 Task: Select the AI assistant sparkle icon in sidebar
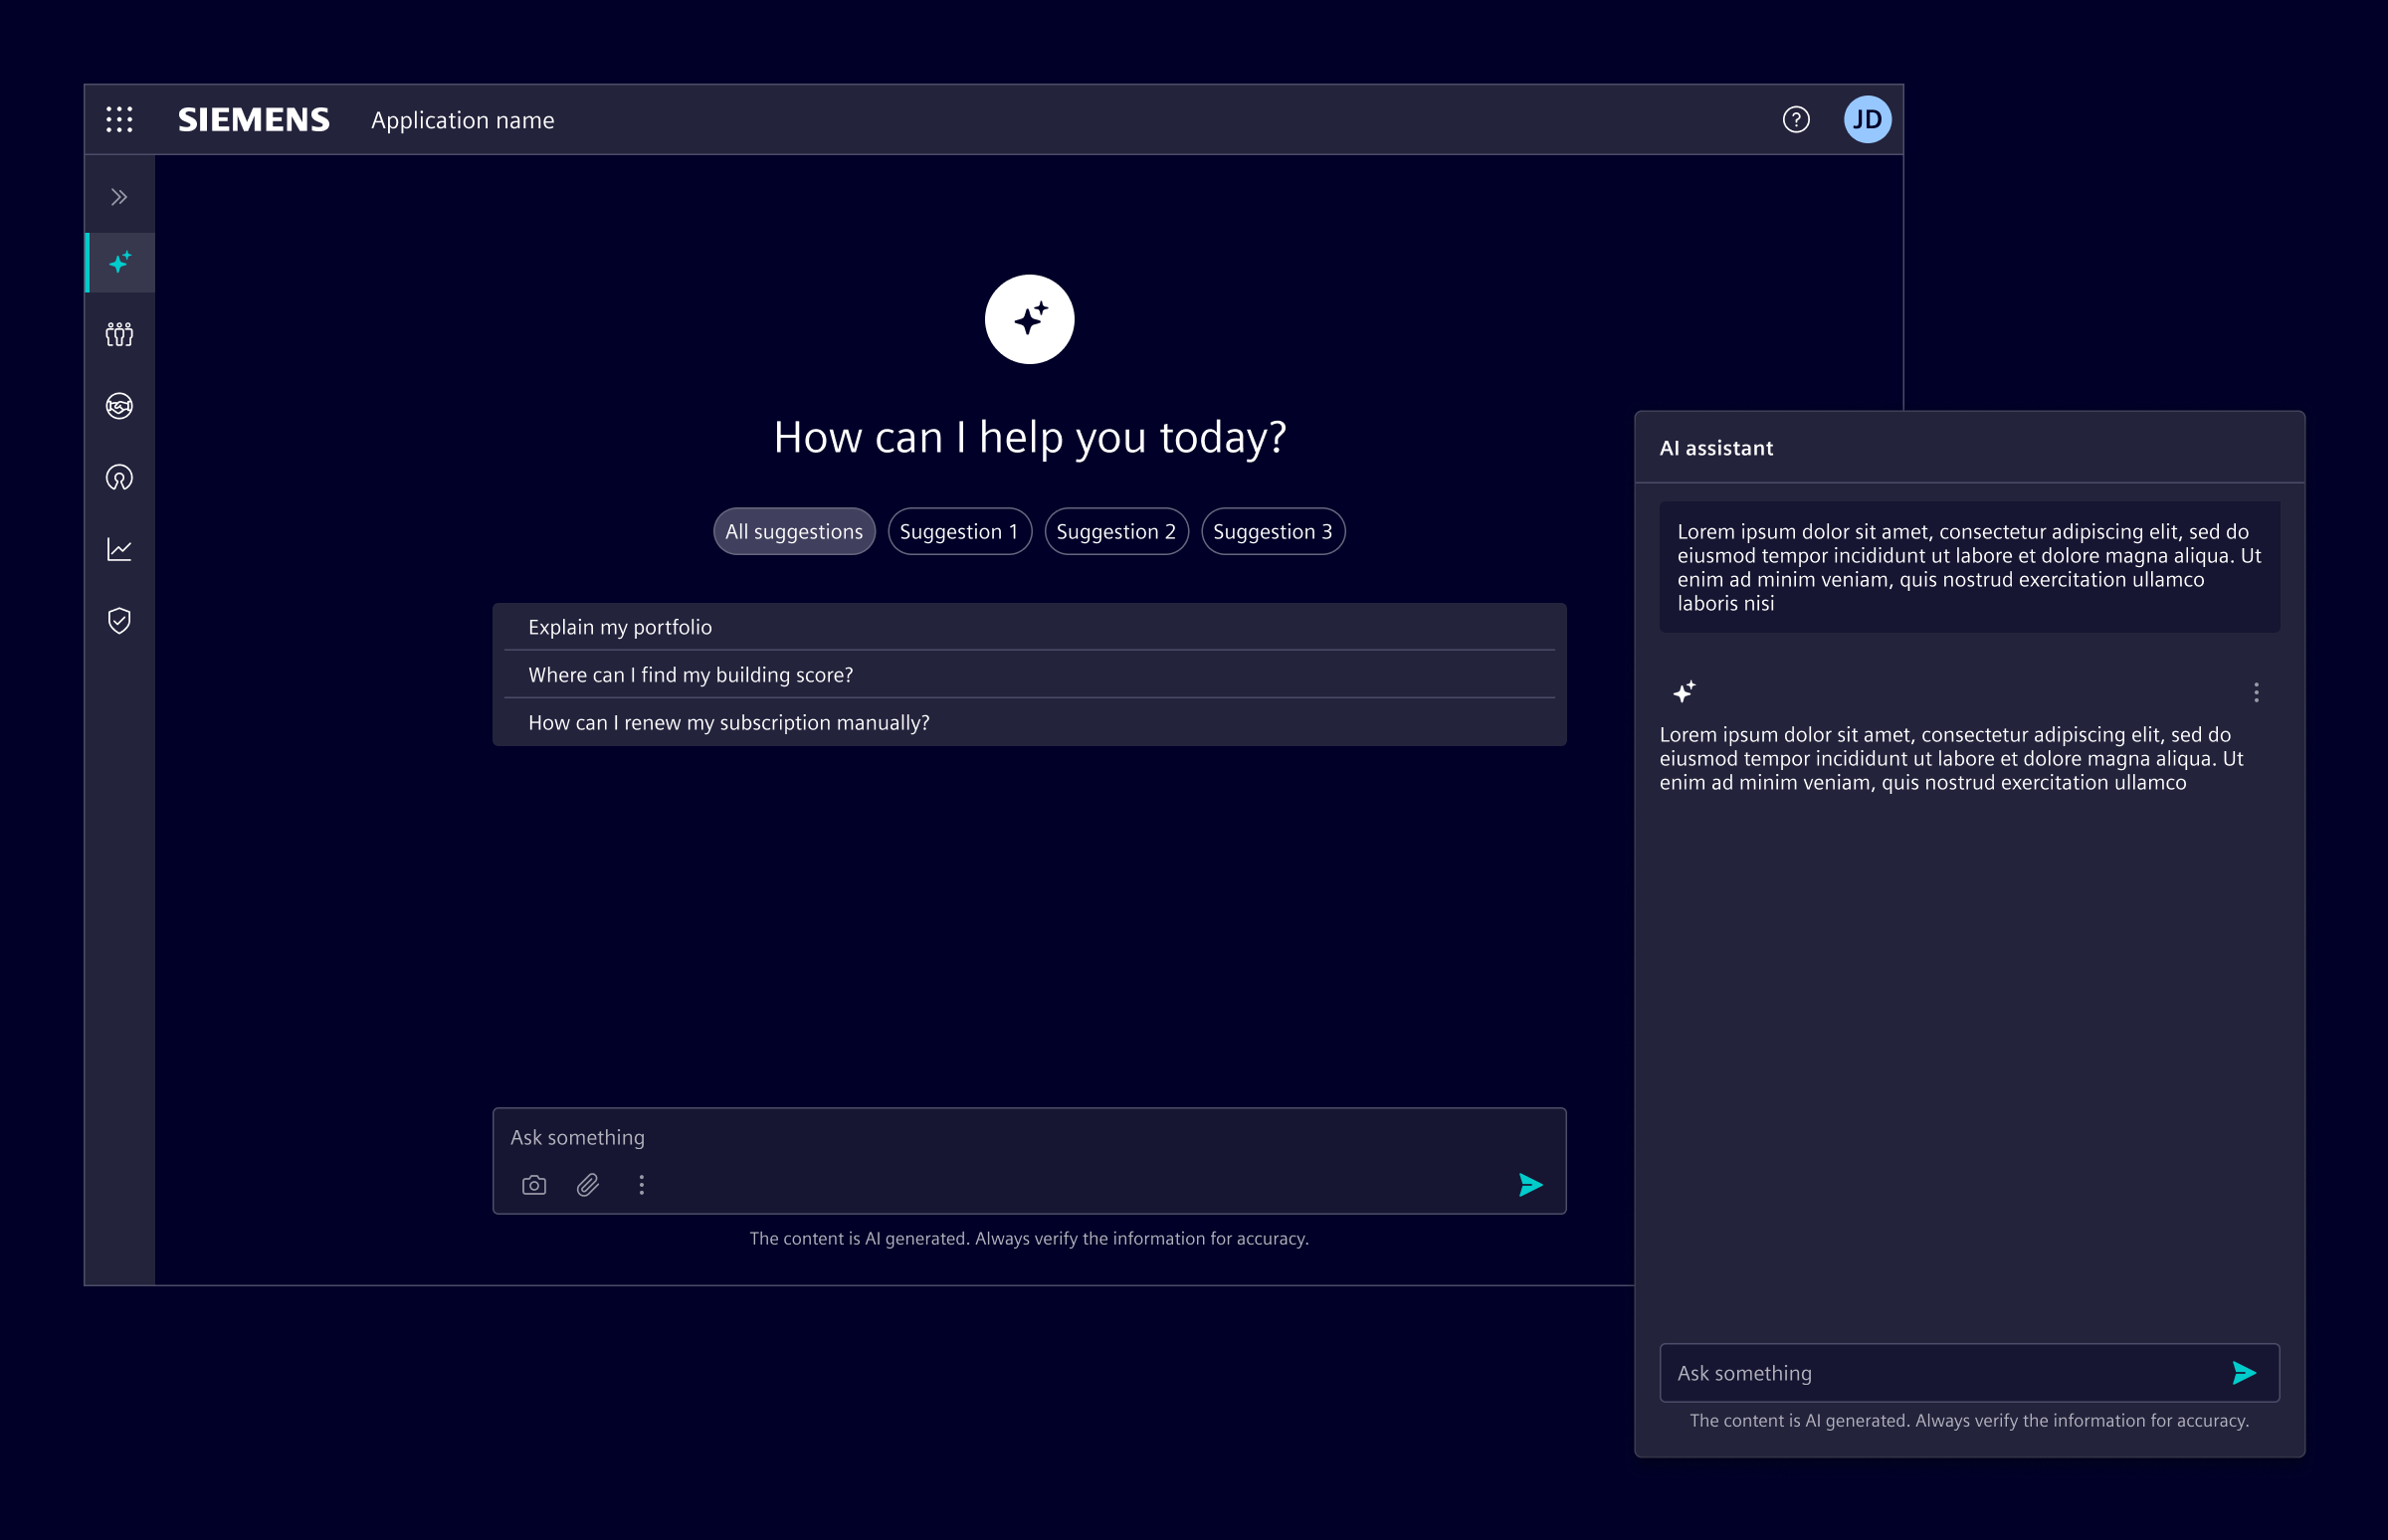[119, 263]
